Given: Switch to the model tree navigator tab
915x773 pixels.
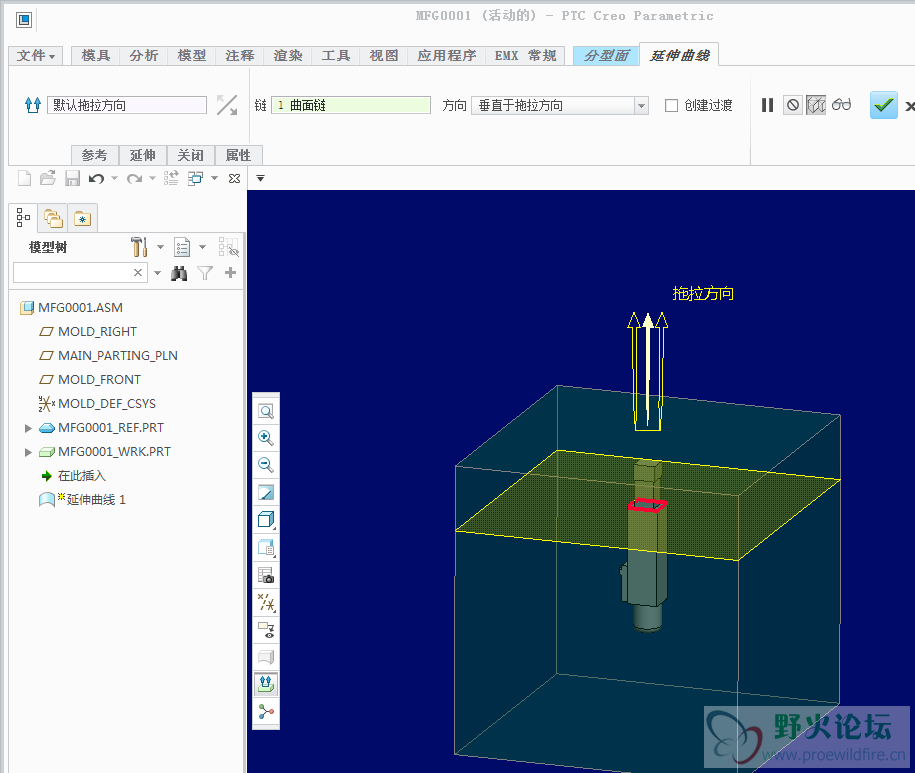Looking at the screenshot, I should 23,218.
